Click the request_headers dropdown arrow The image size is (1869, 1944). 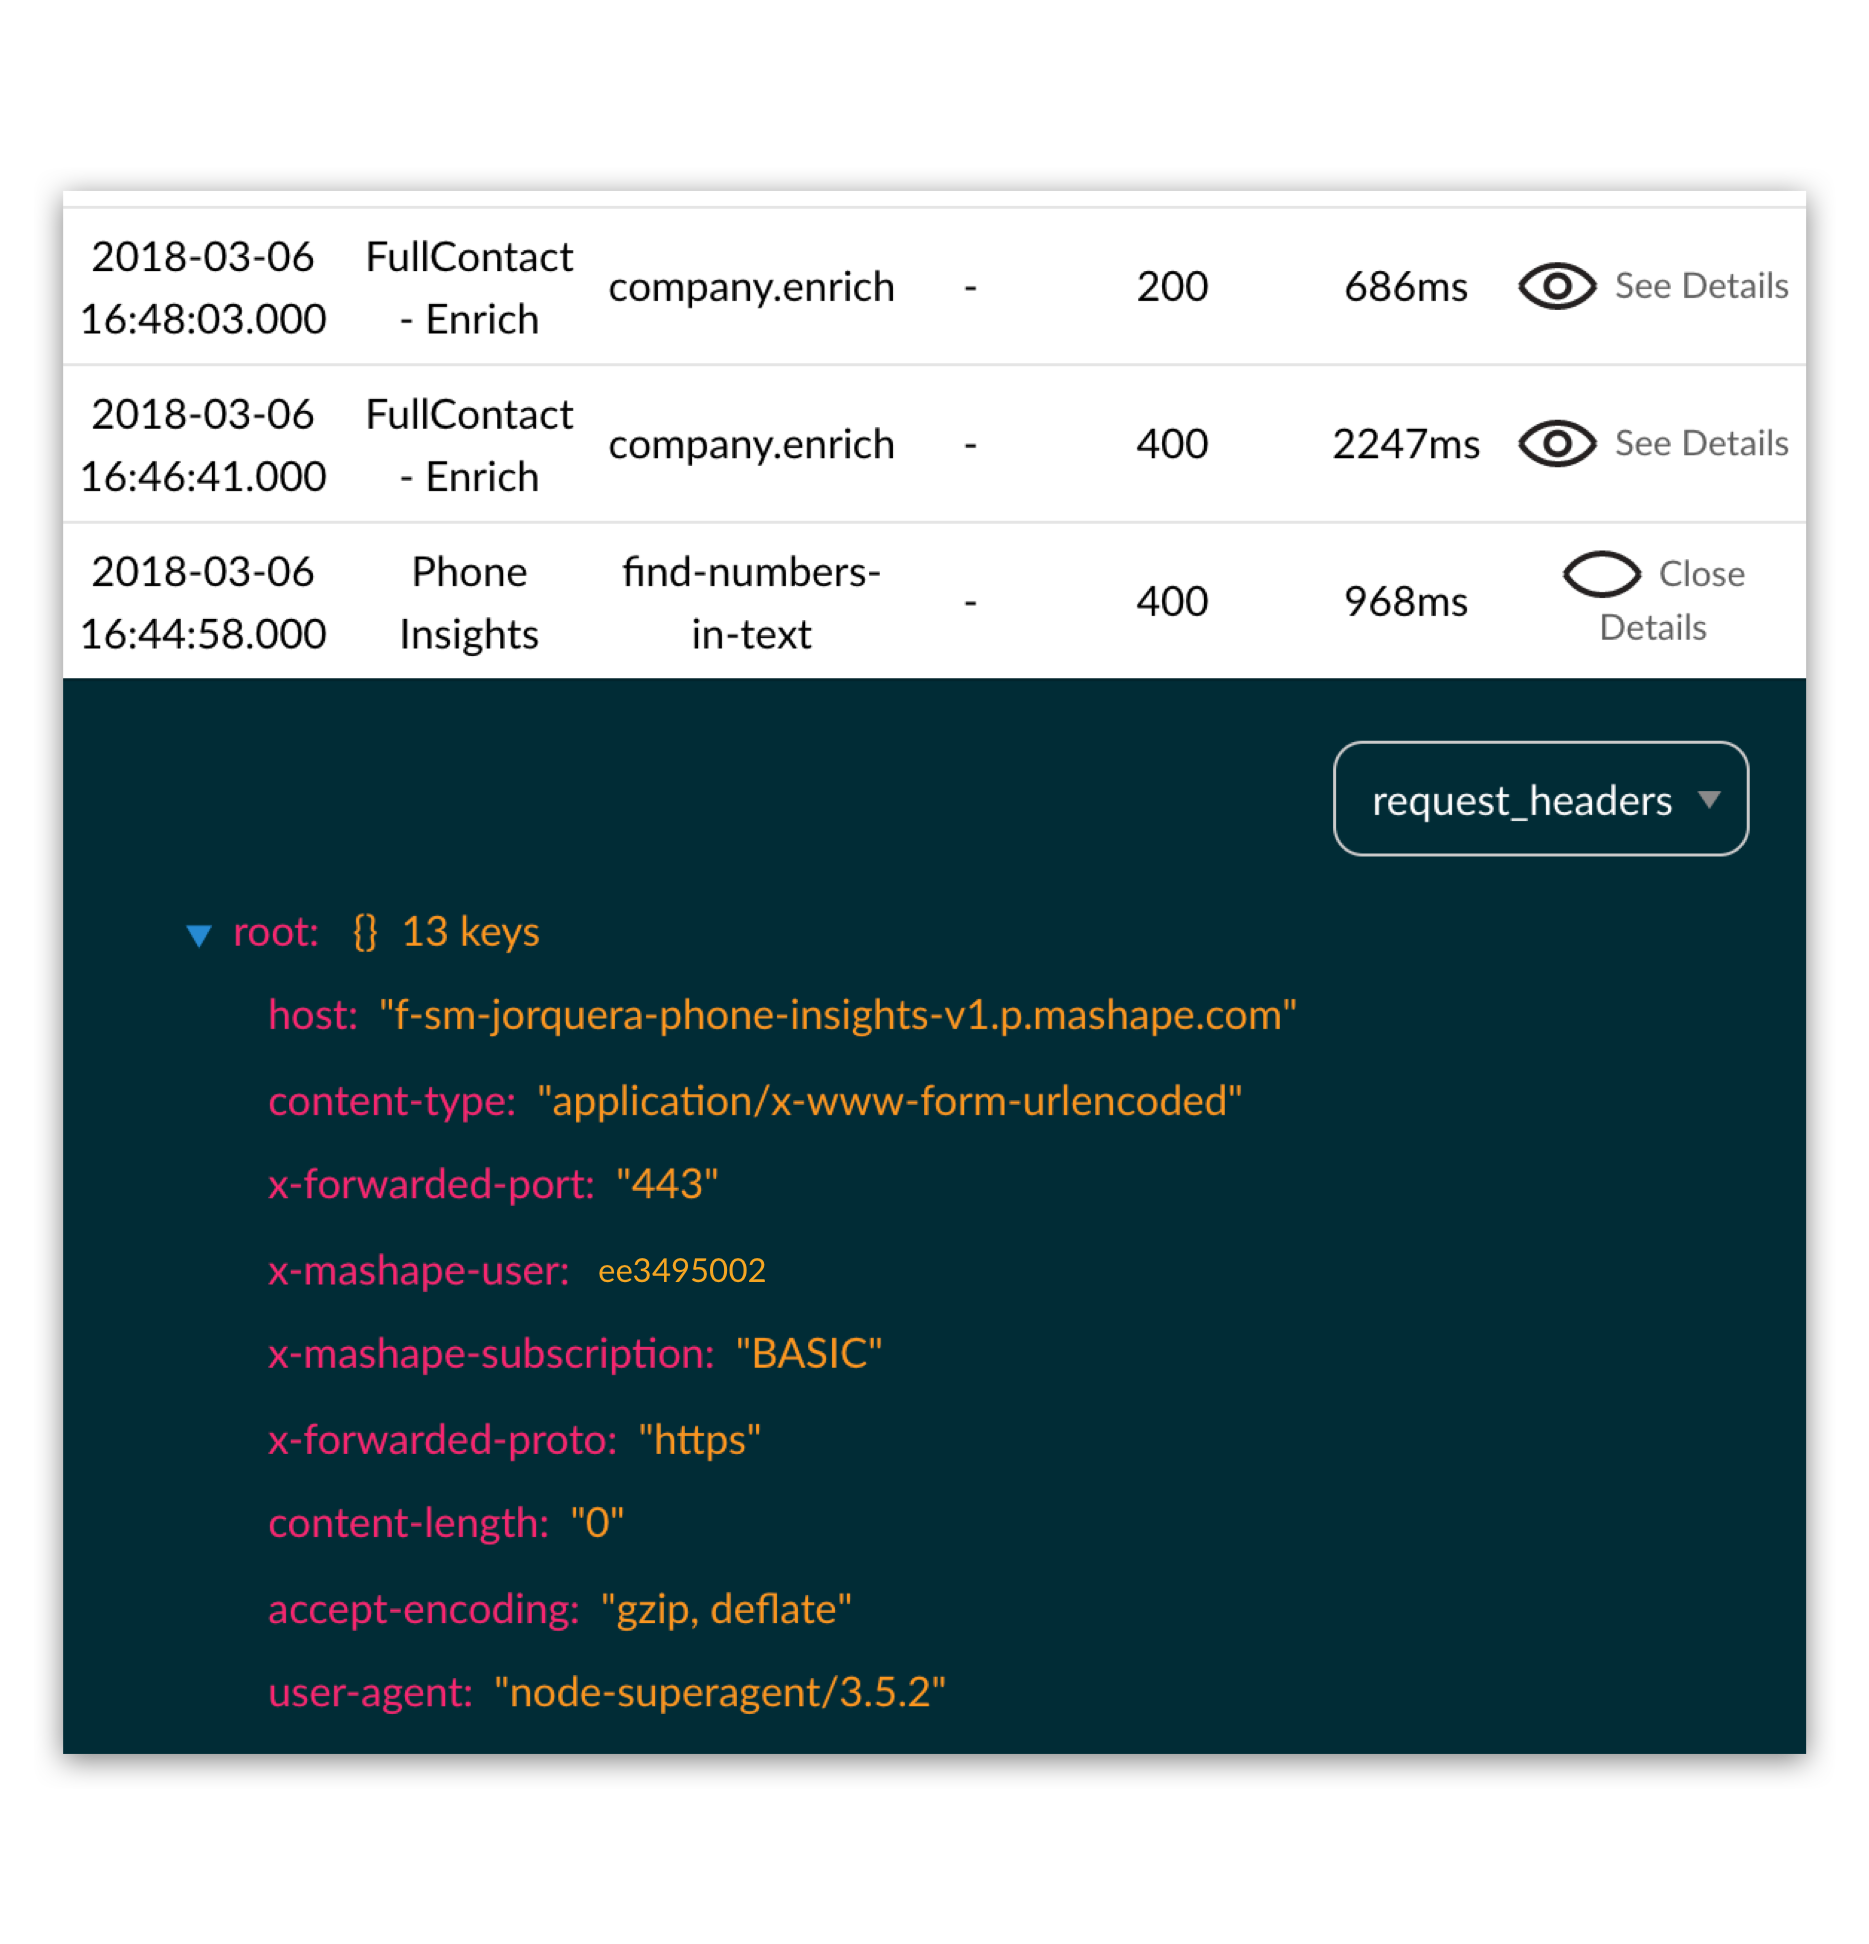click(x=1709, y=799)
